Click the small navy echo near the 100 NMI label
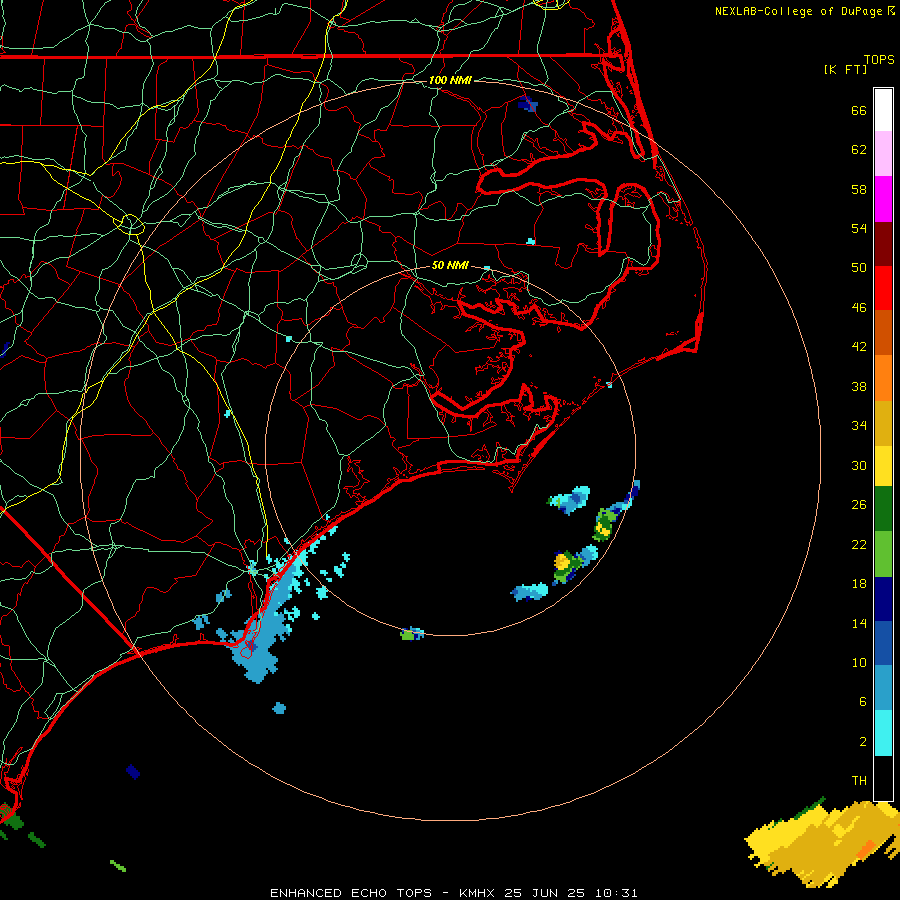 click(527, 104)
